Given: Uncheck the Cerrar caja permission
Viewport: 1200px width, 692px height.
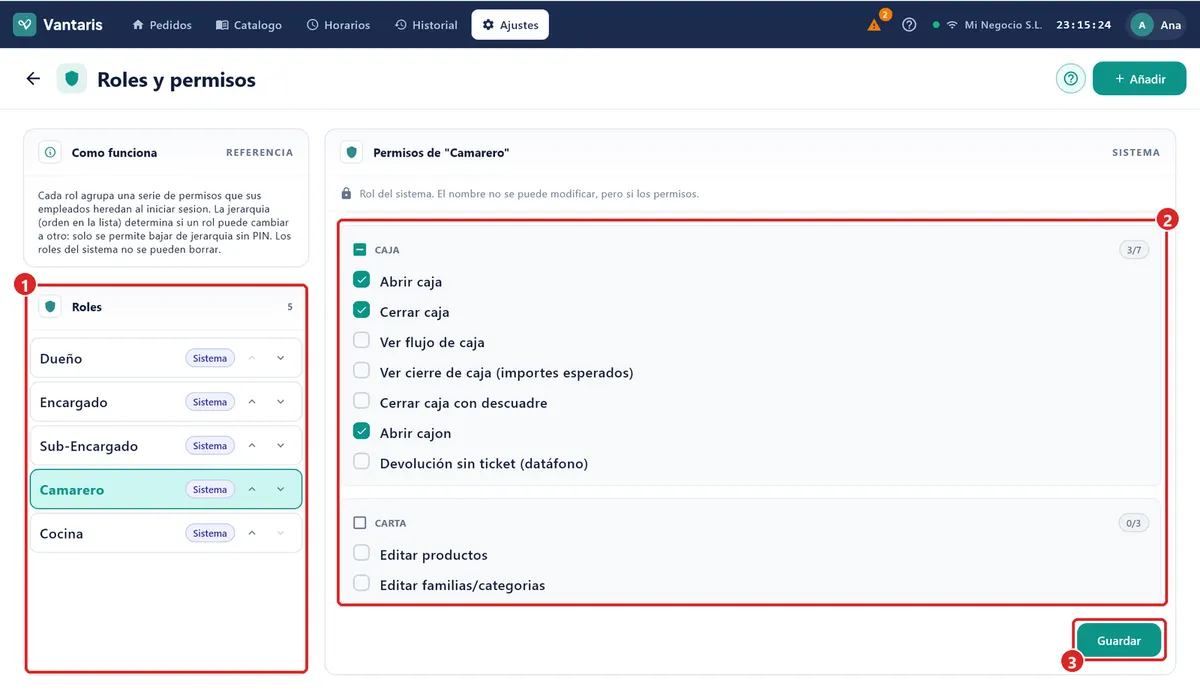Looking at the screenshot, I should click(362, 310).
